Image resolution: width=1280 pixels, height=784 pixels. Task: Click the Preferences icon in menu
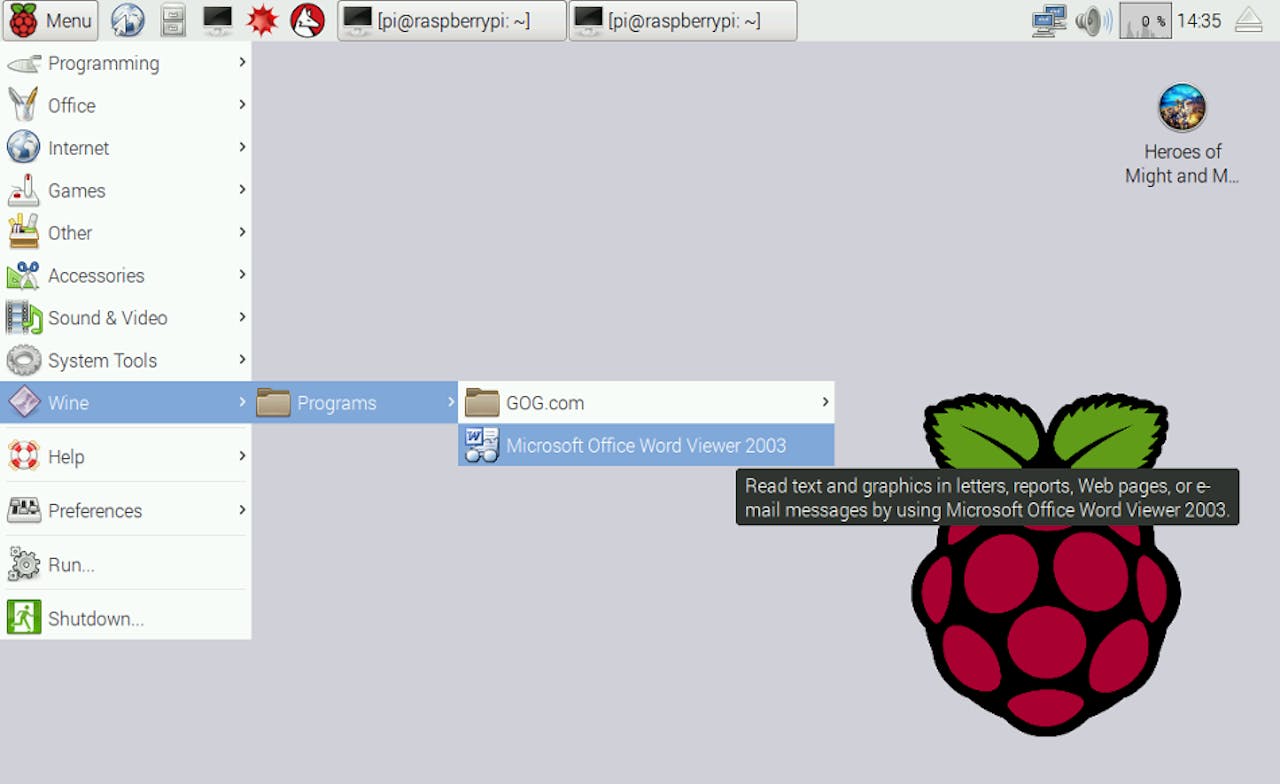[24, 511]
